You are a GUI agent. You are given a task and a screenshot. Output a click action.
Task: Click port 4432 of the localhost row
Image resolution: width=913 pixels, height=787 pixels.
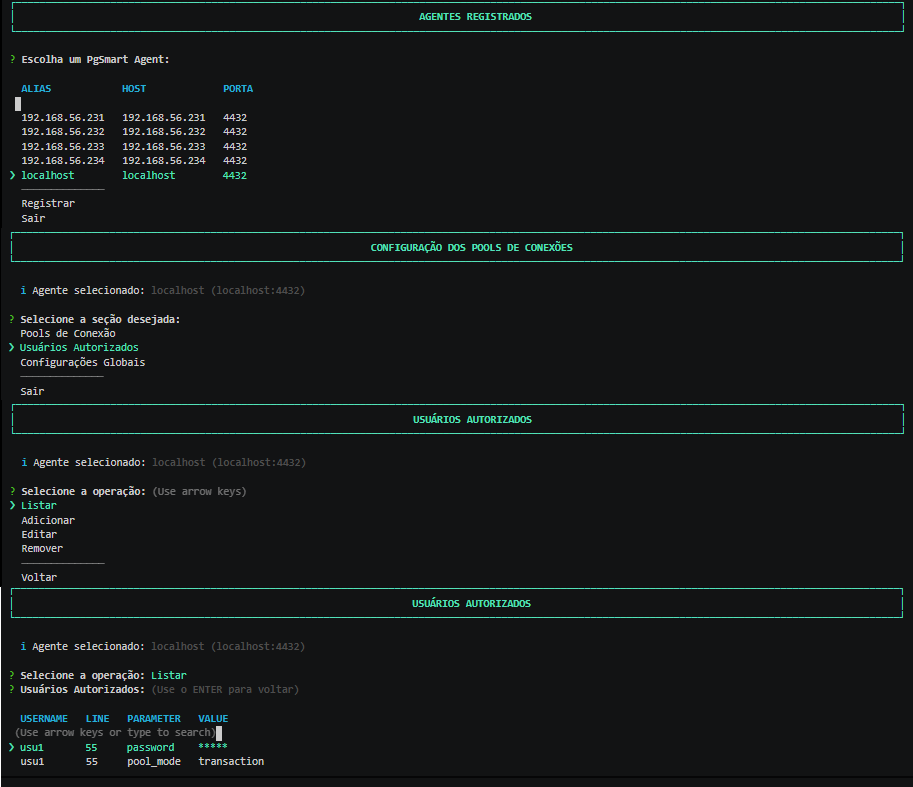235,175
